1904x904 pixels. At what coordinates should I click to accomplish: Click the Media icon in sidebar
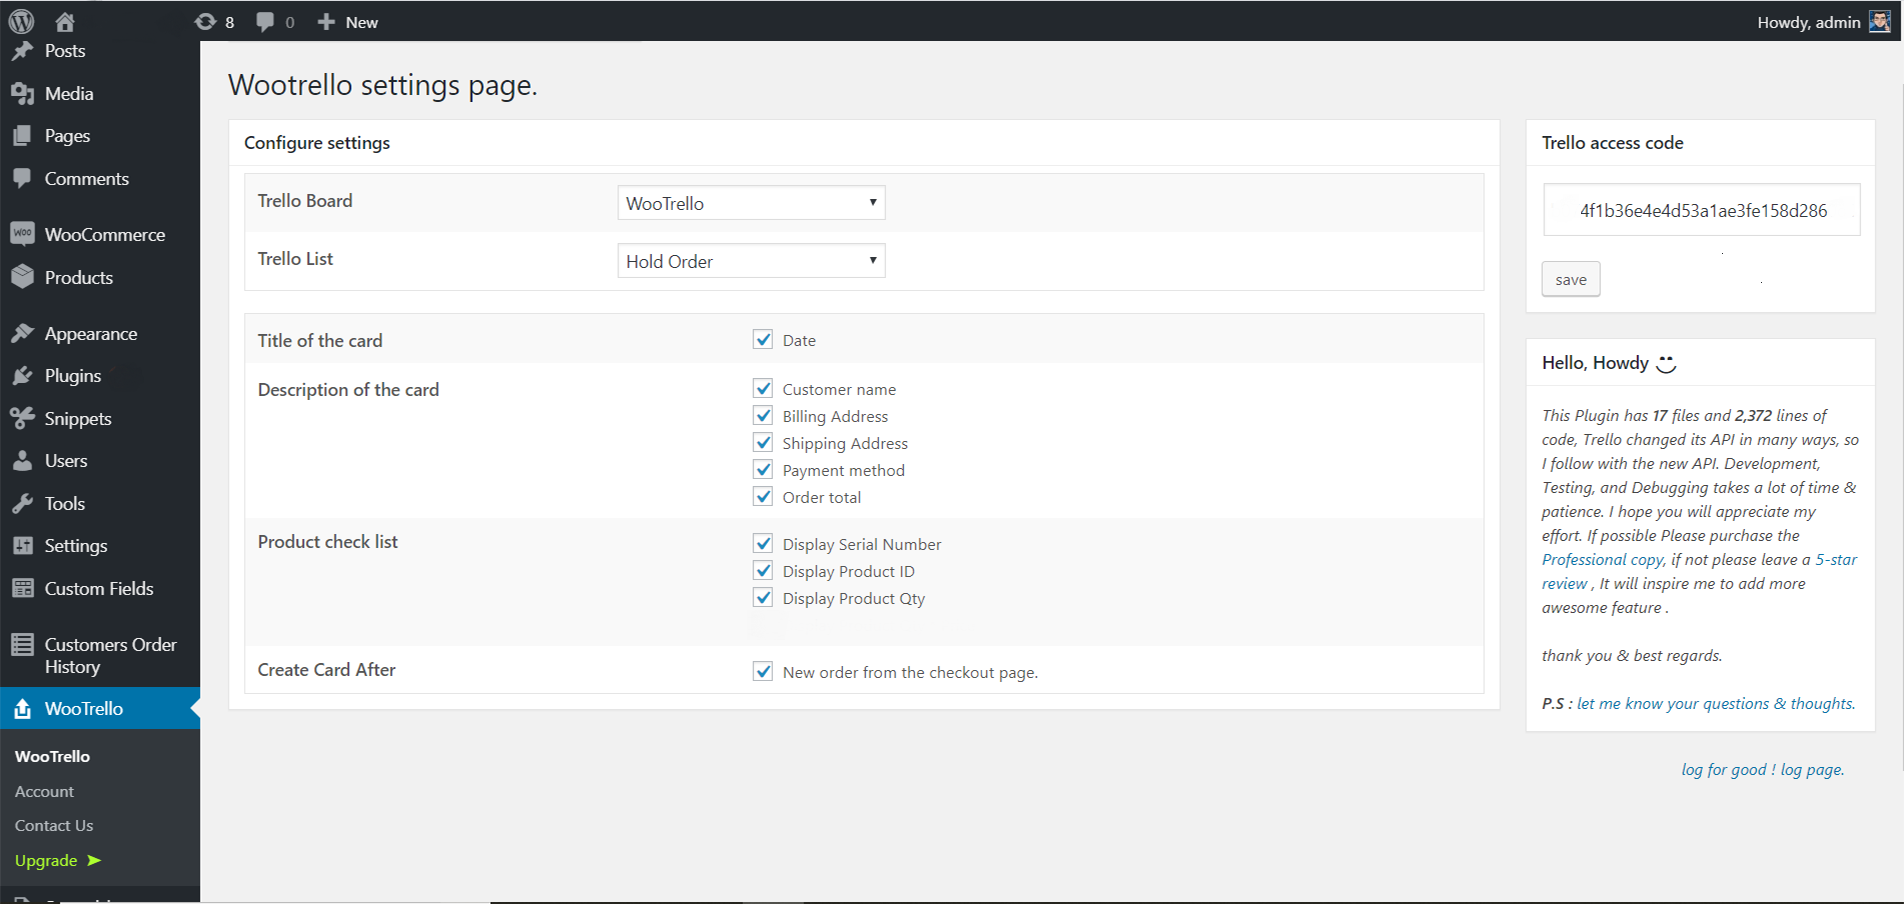click(x=22, y=94)
